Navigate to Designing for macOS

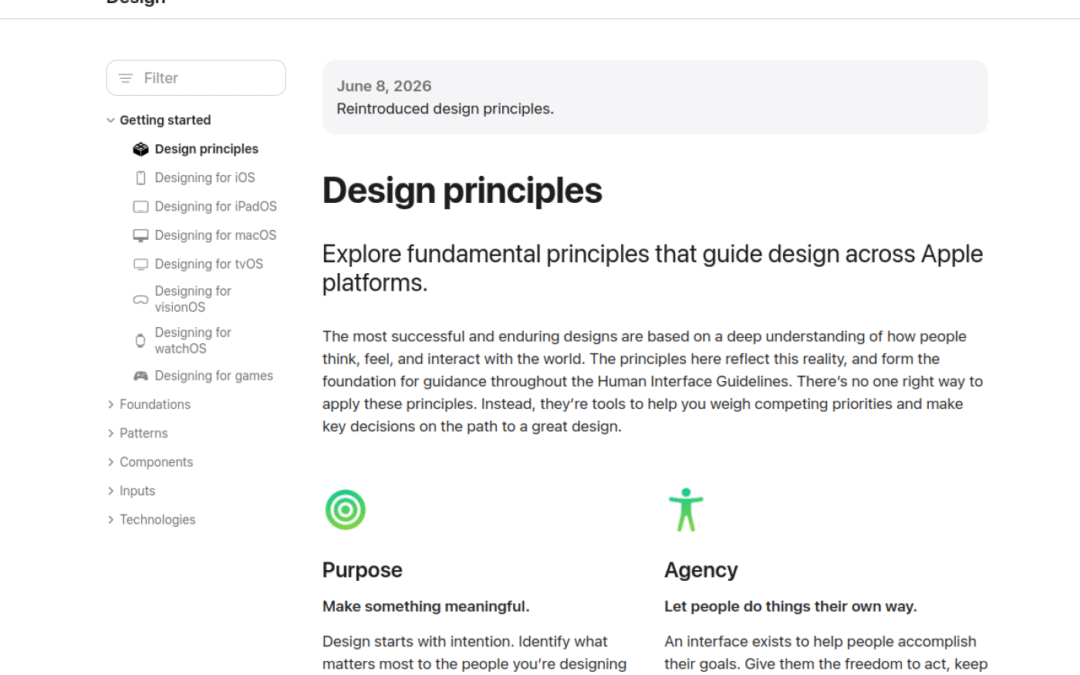(x=216, y=236)
